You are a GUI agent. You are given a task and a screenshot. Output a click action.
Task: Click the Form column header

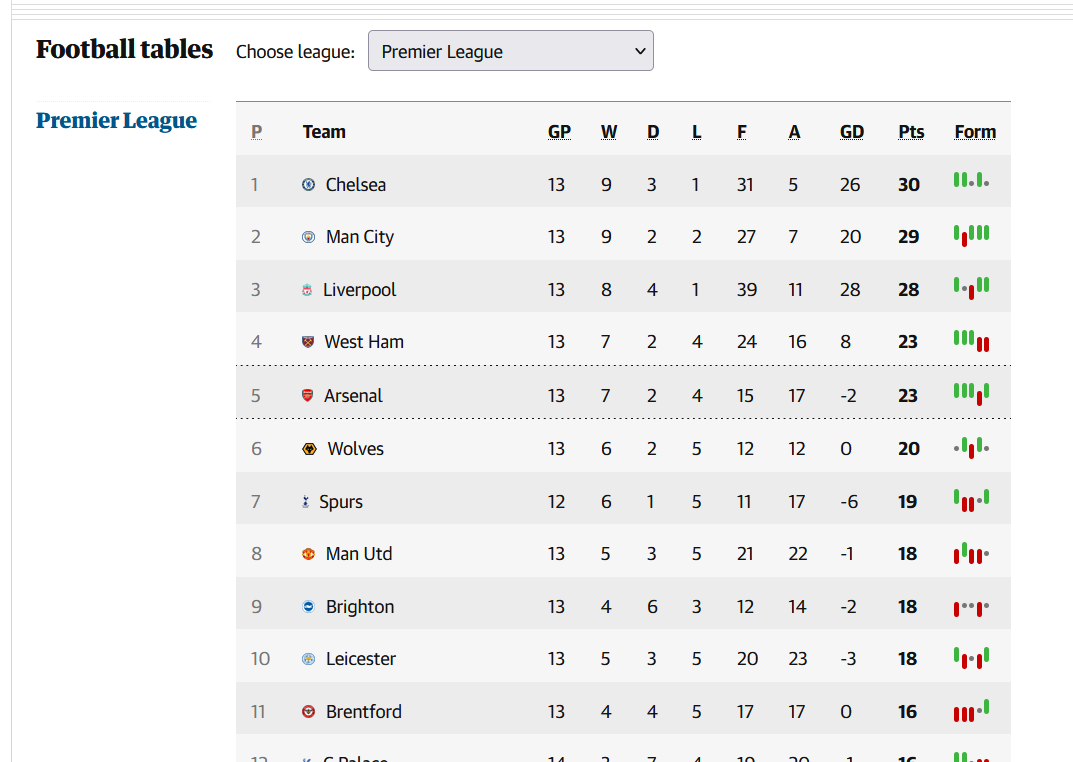pyautogui.click(x=975, y=131)
